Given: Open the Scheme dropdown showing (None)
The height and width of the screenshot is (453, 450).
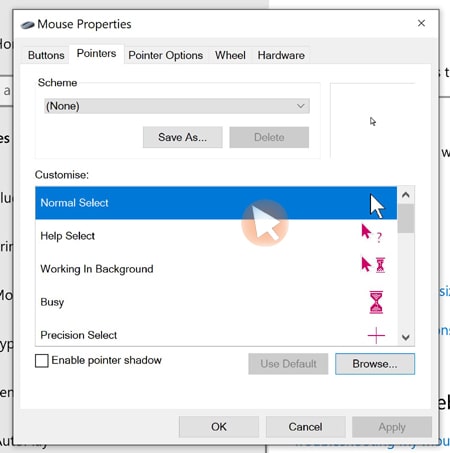Looking at the screenshot, I should coord(177,106).
